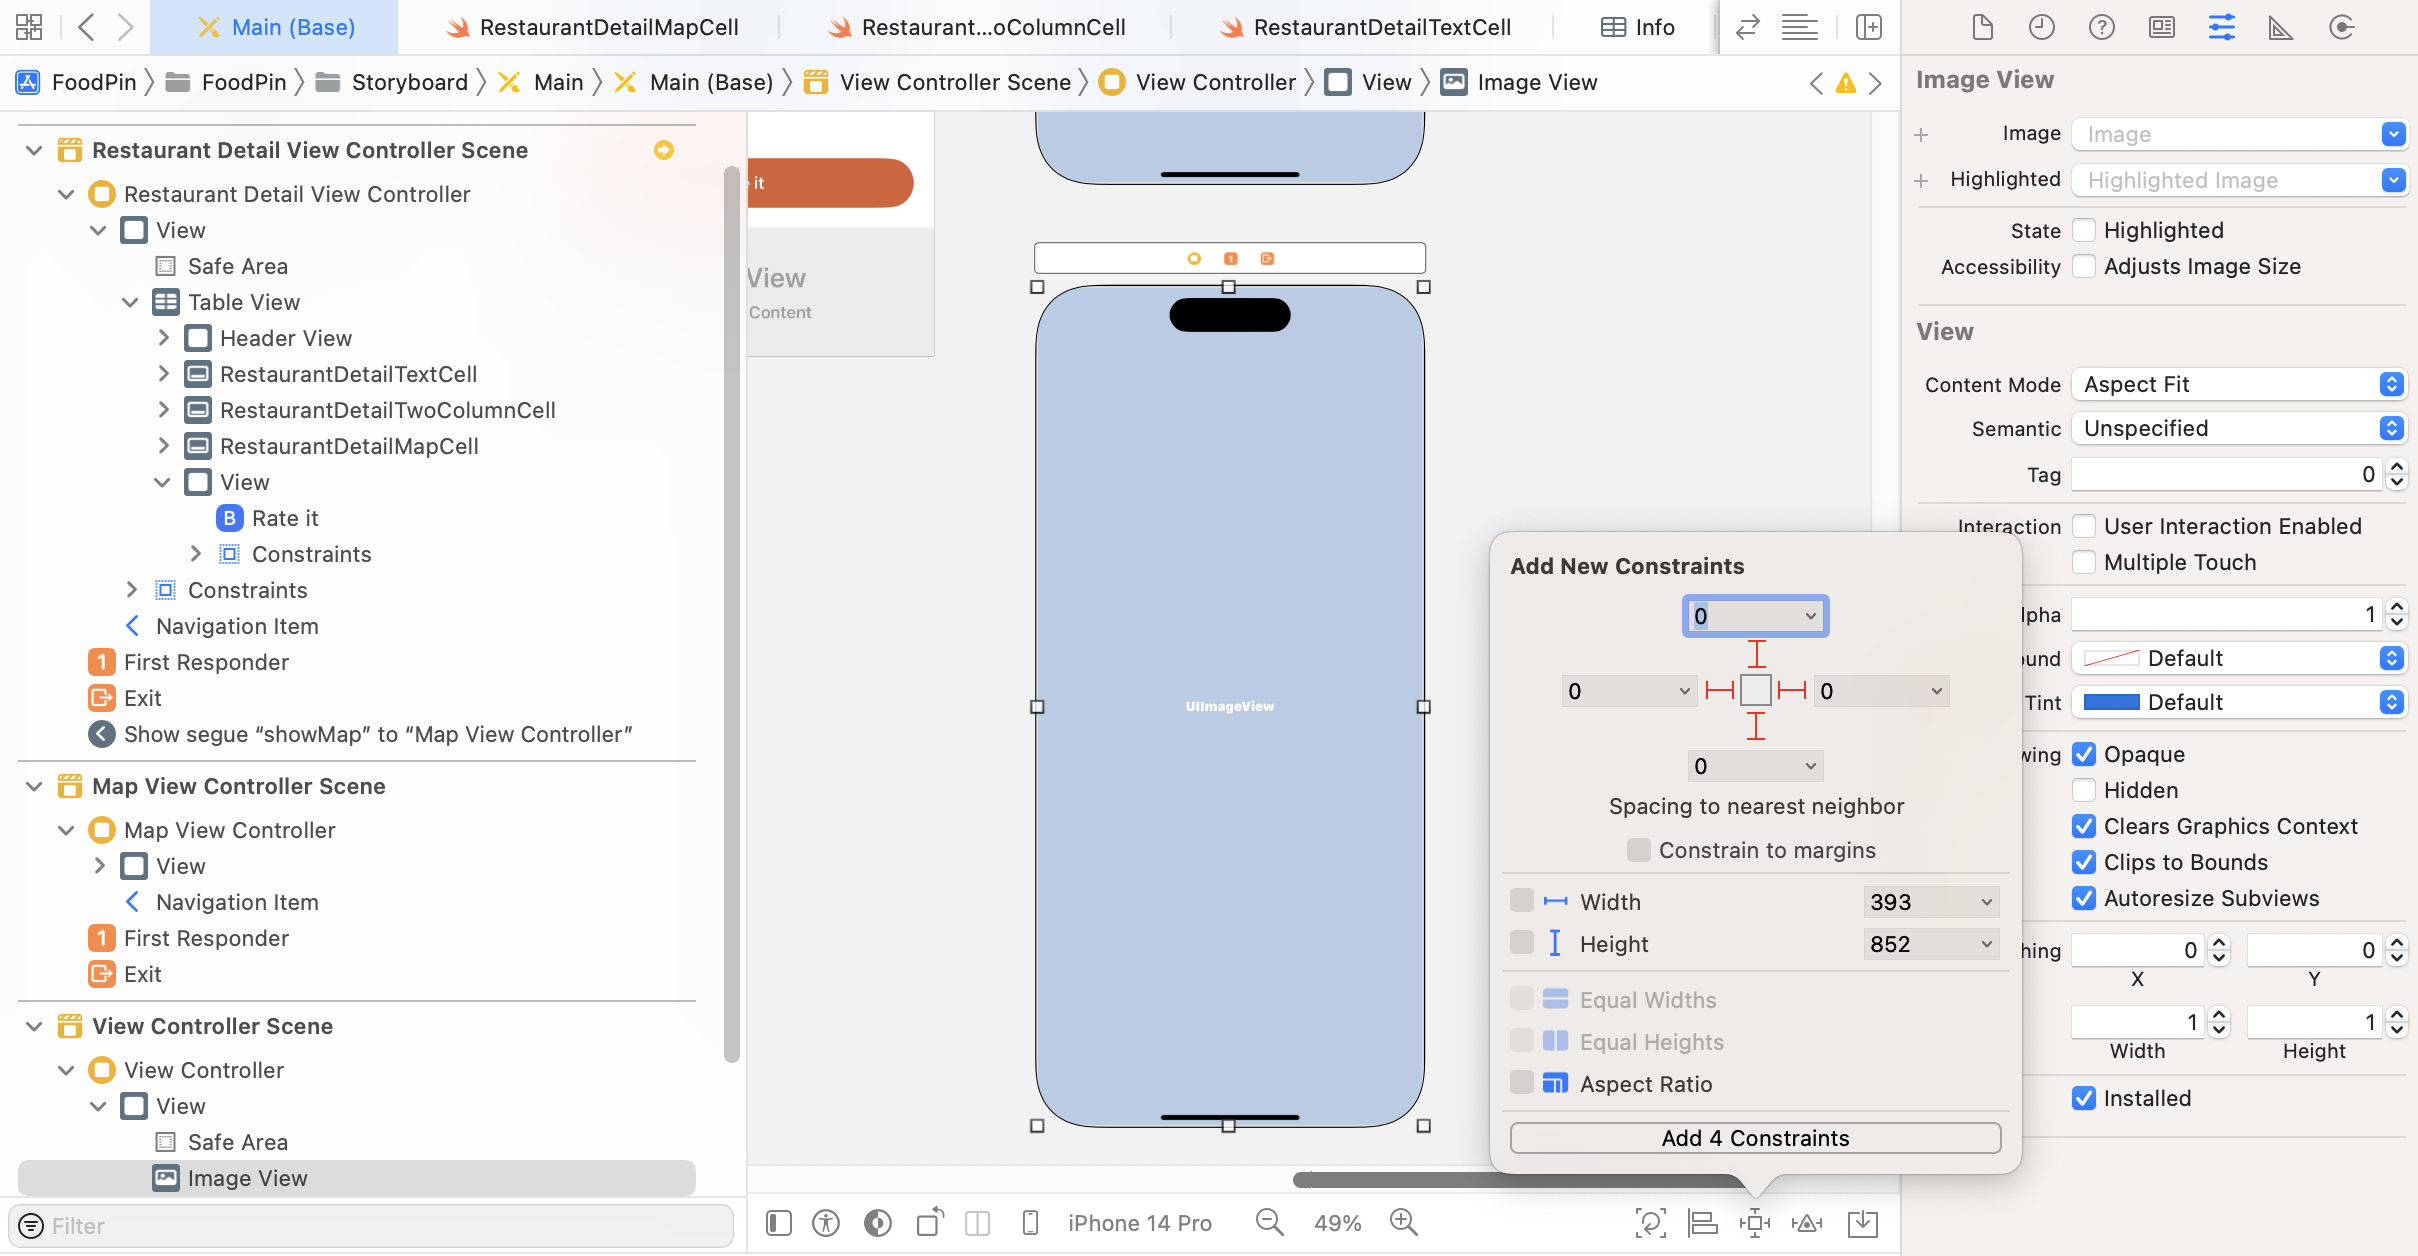The image size is (2418, 1256).
Task: Open the Size inspector ruler icon
Action: click(x=2280, y=27)
